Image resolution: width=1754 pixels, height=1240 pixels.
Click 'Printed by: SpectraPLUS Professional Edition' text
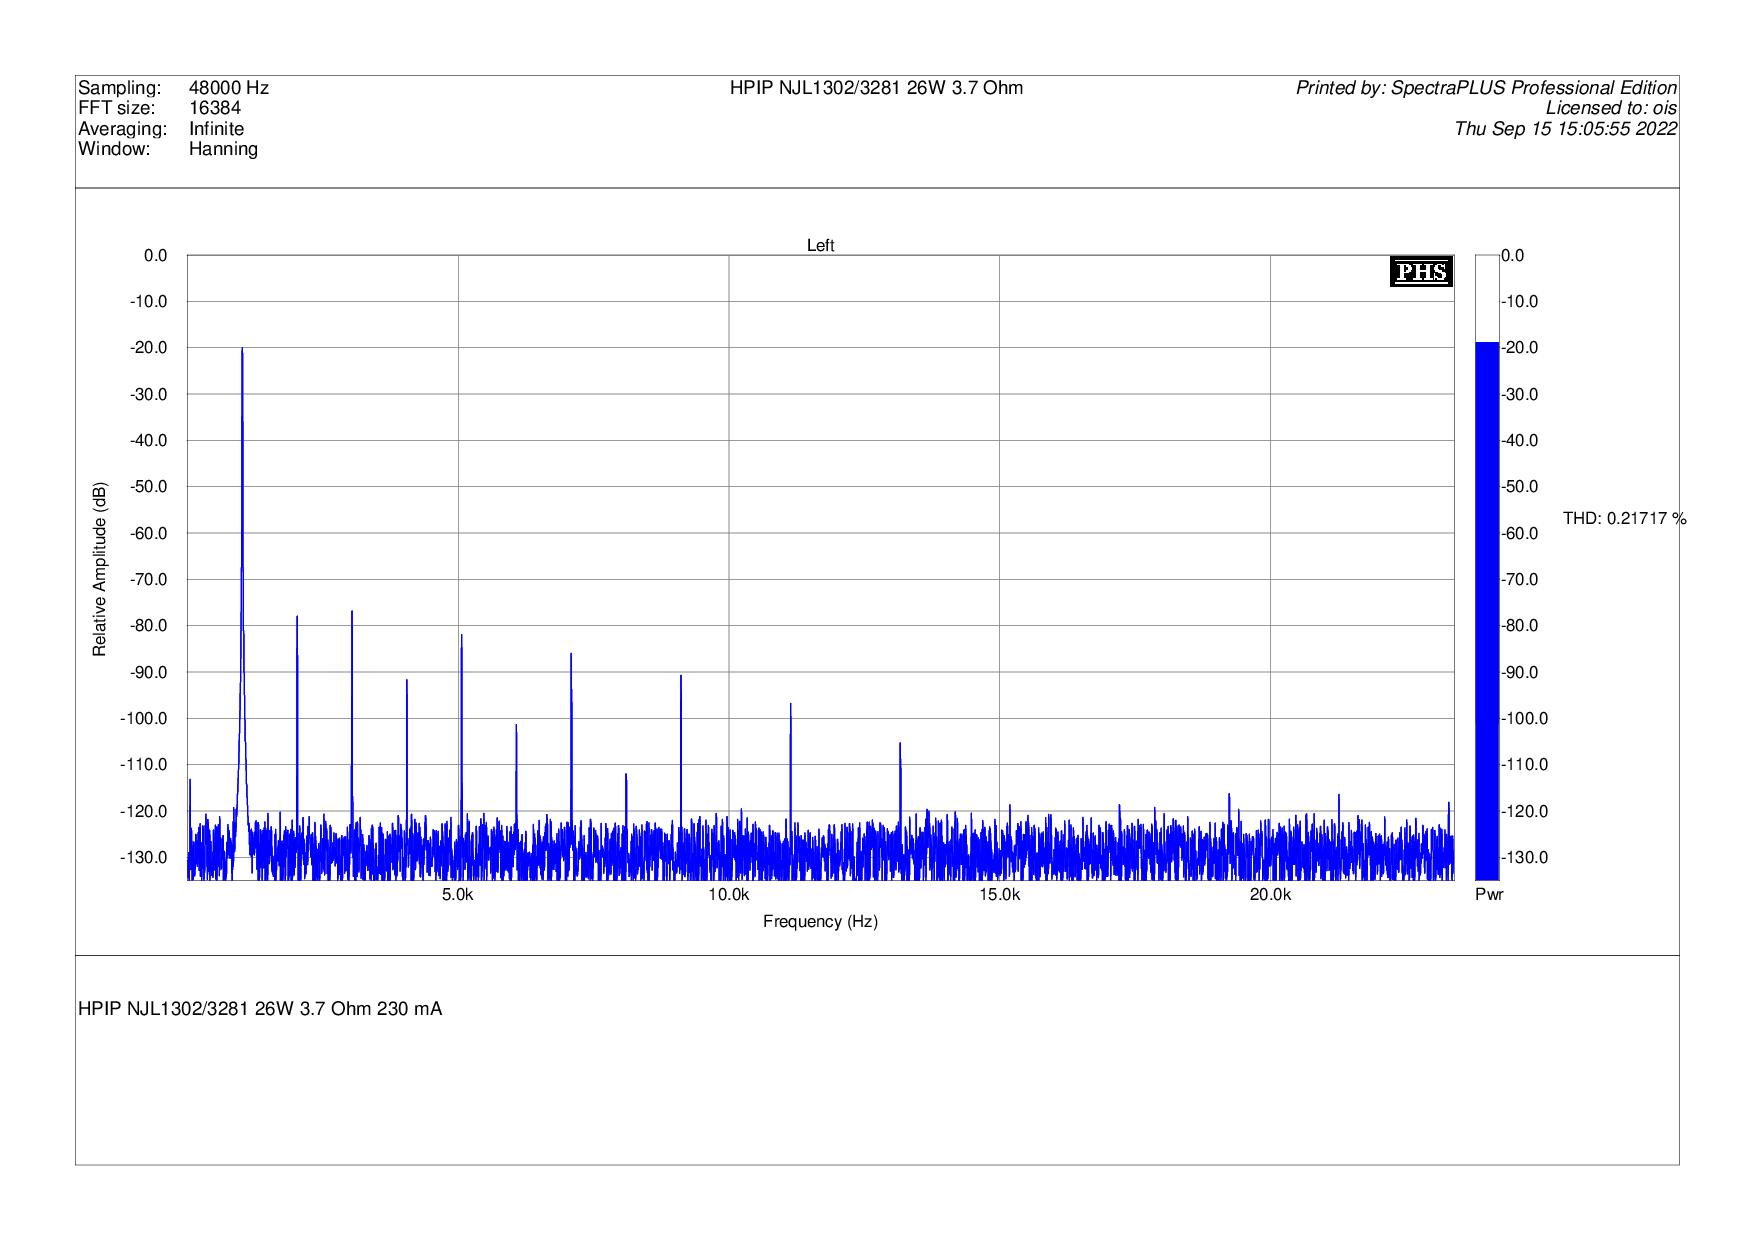(x=1486, y=88)
